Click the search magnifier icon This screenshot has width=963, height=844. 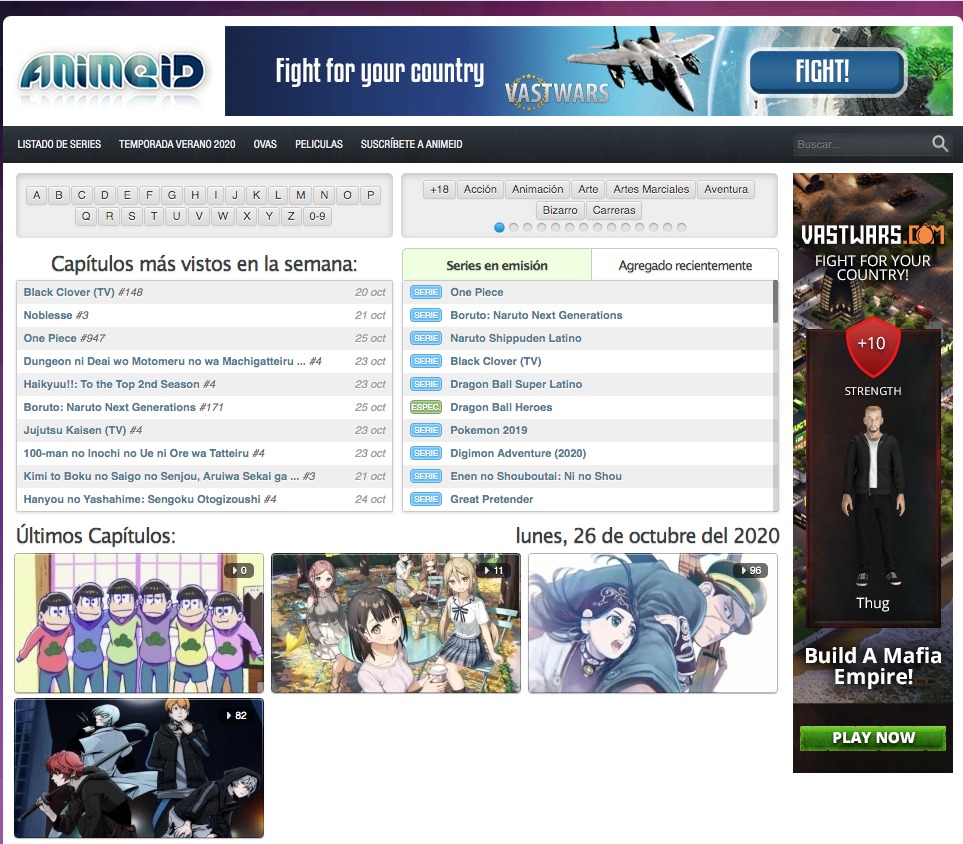tap(940, 144)
